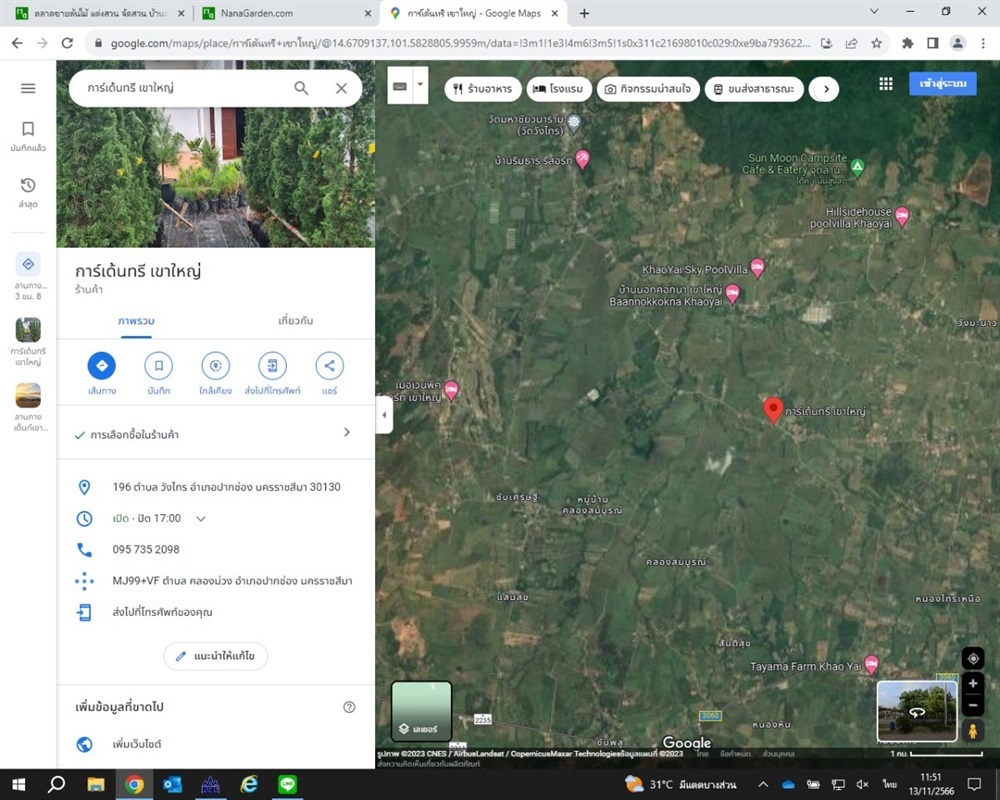Open the Recents history icon
Image resolution: width=1000 pixels, height=800 pixels.
click(28, 186)
